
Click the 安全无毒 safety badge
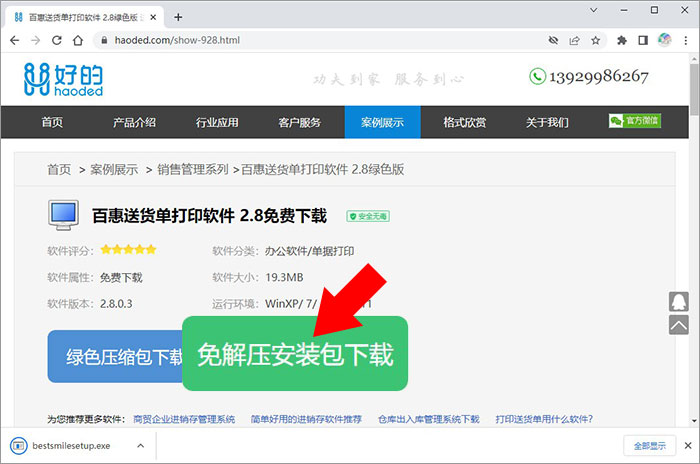point(368,216)
